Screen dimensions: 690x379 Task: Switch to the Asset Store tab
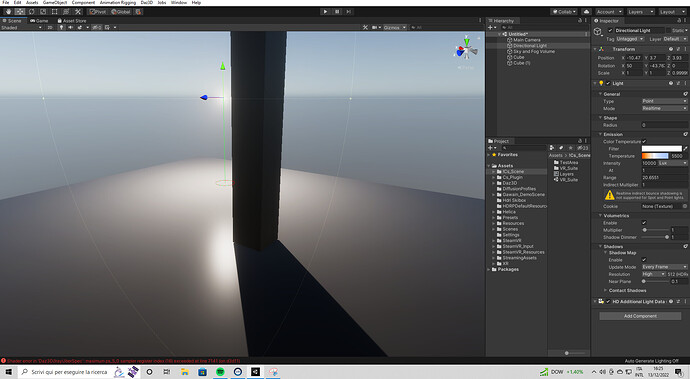click(x=72, y=21)
